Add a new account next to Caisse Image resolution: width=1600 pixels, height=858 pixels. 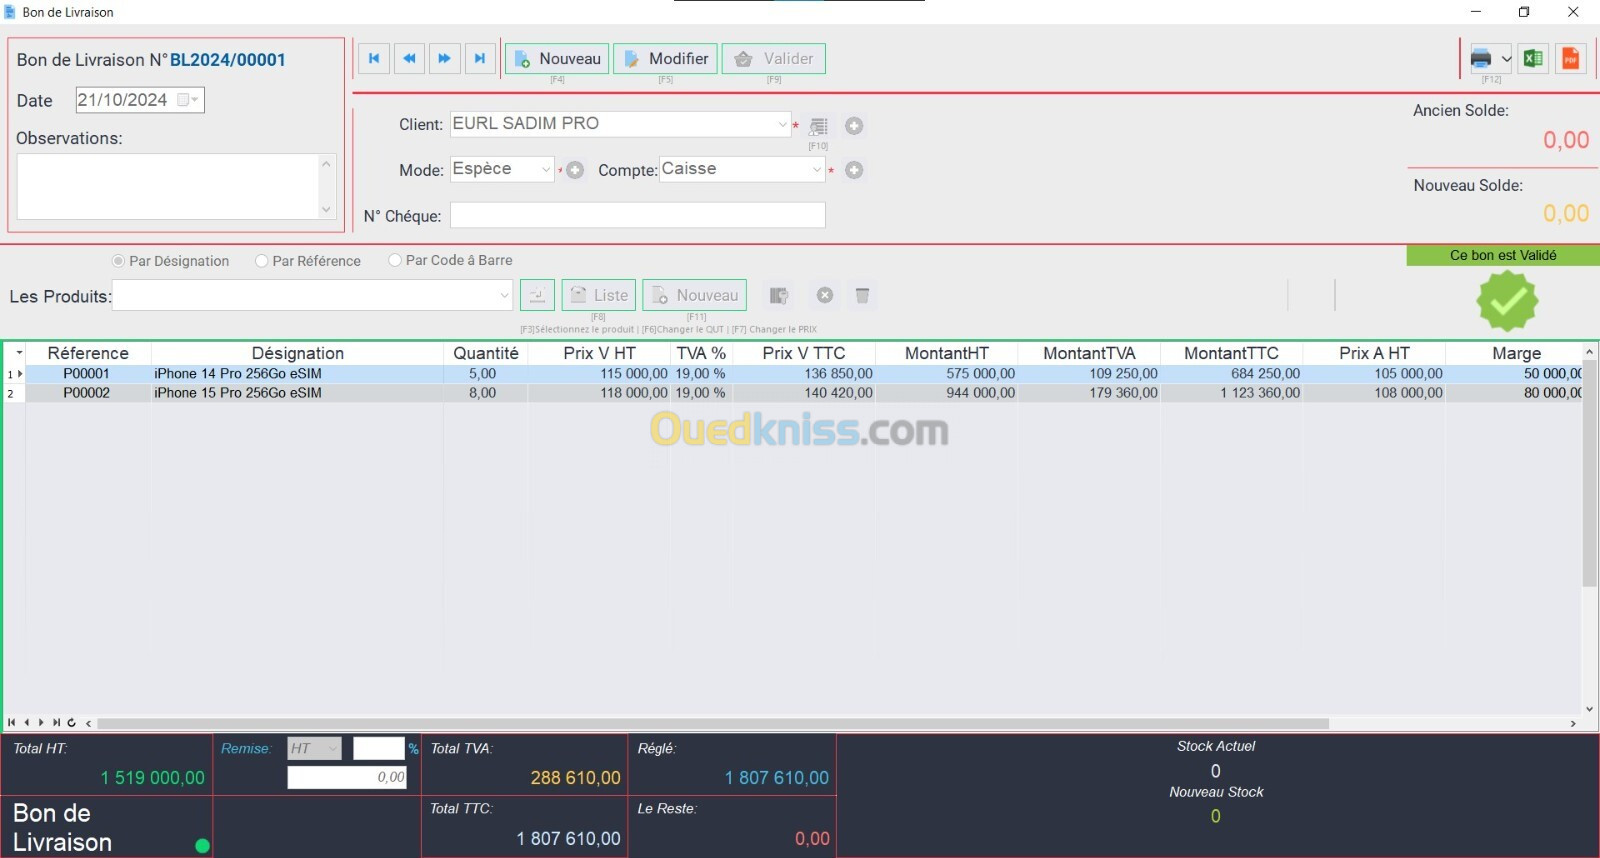point(854,170)
